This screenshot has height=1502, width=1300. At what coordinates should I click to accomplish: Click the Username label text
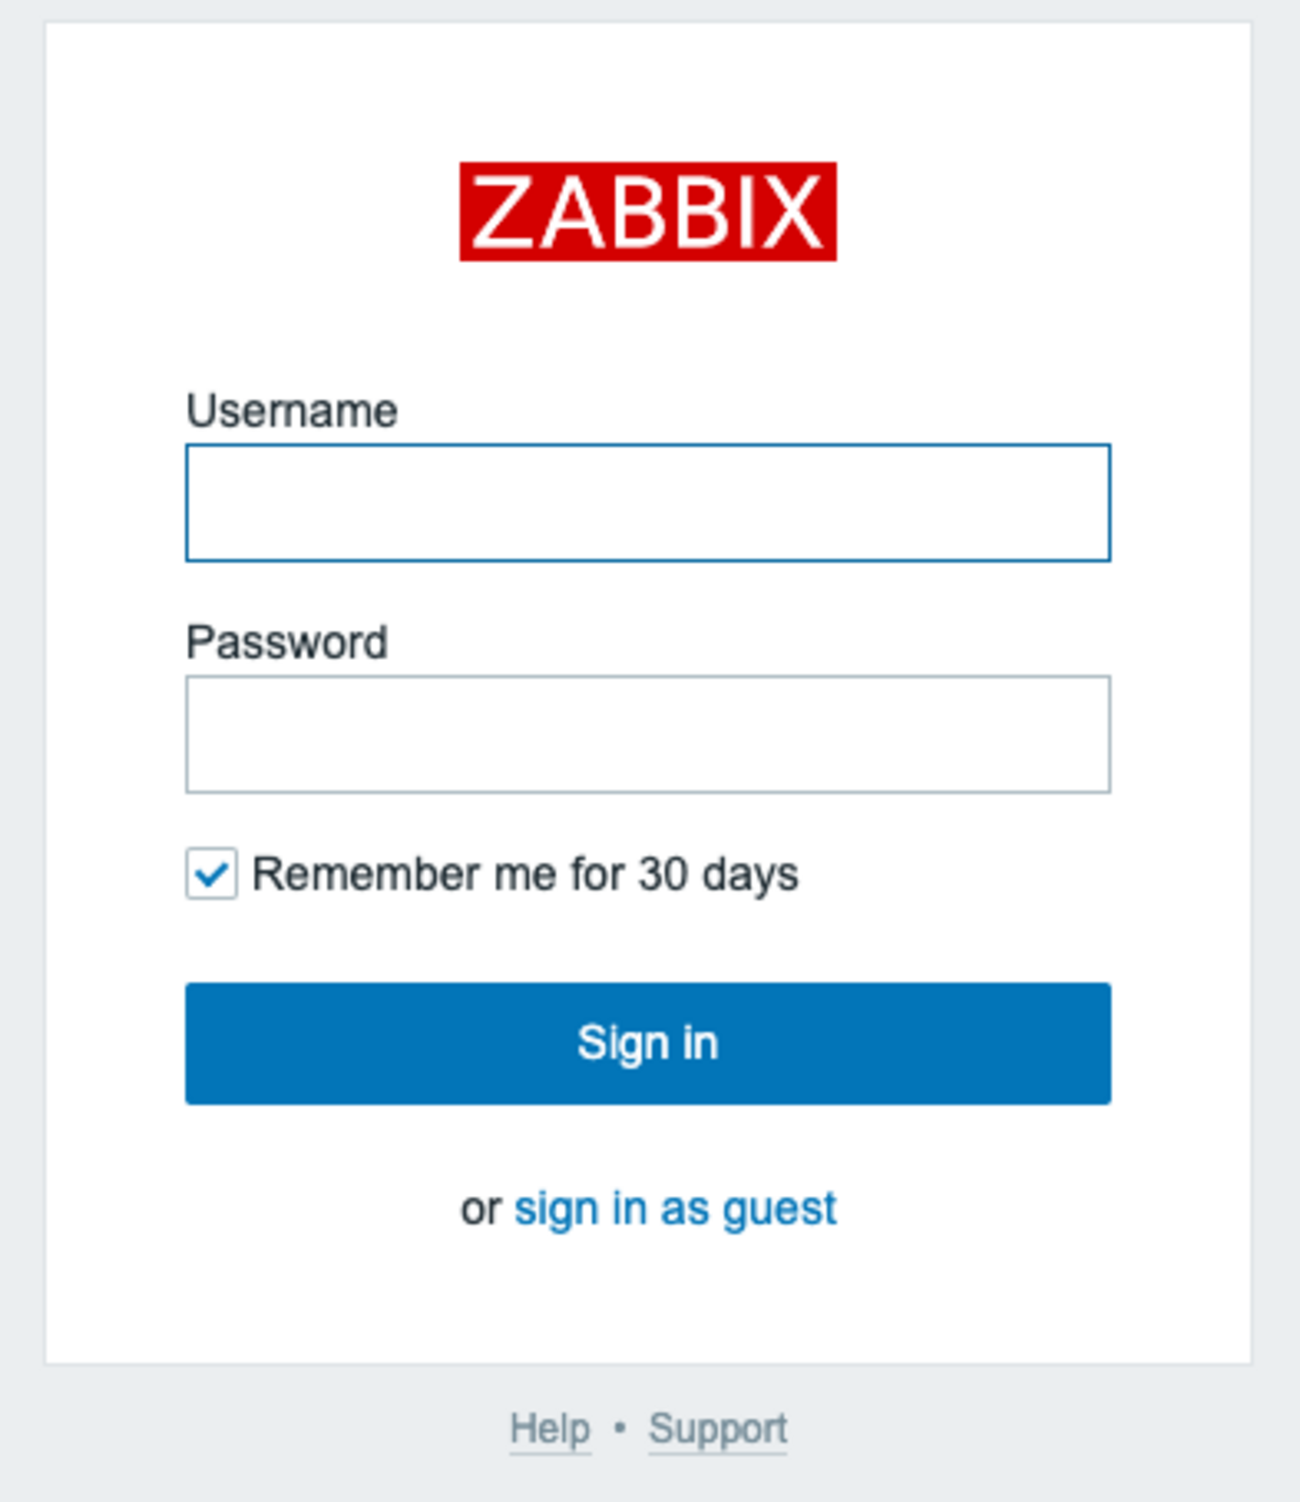(292, 411)
